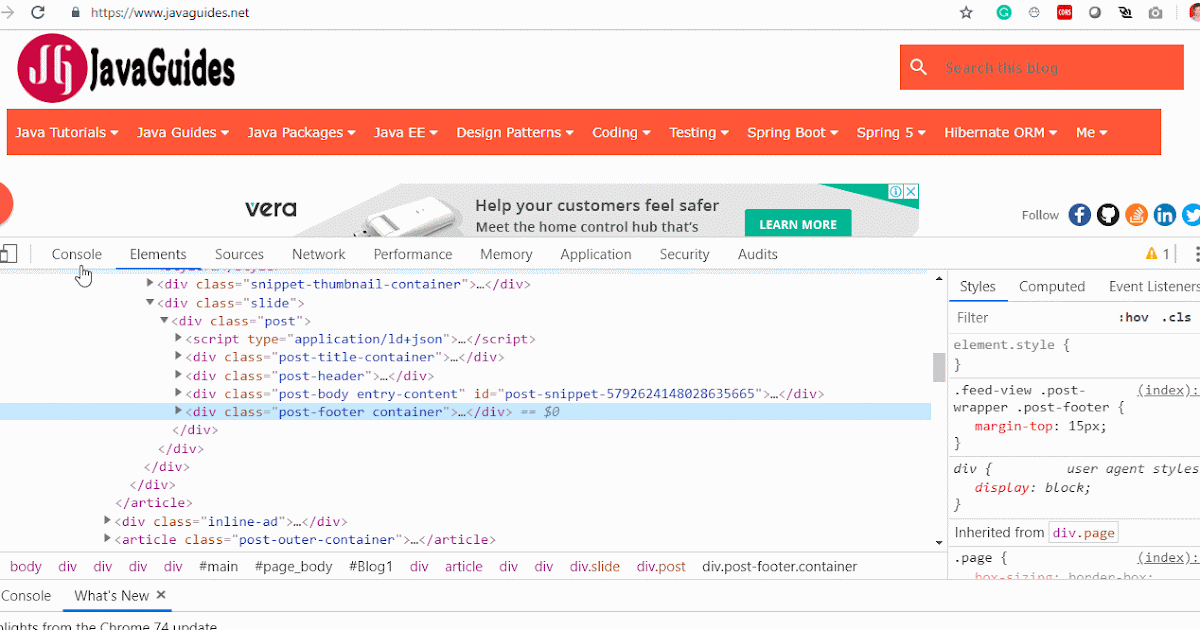Expand the snippet-thumbnail-container div node
Image resolution: width=1200 pixels, height=630 pixels.
(150, 284)
